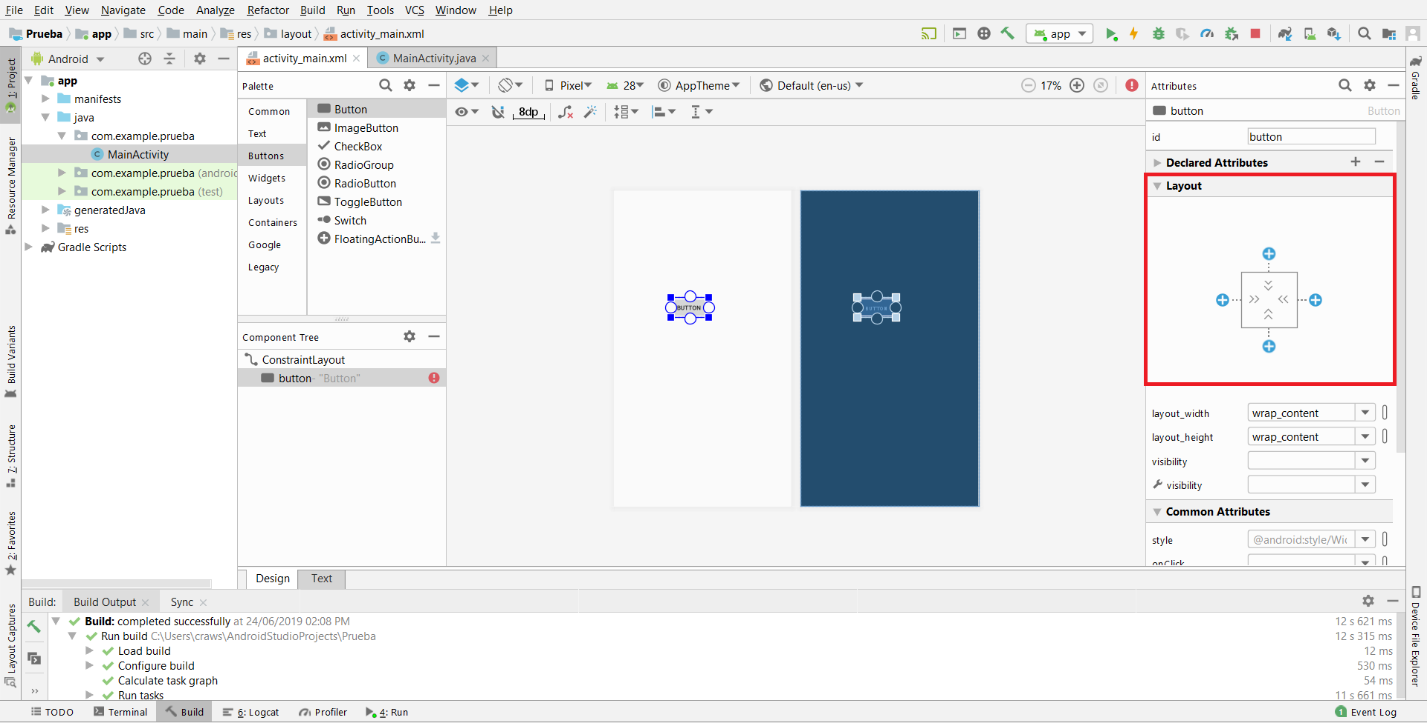Open app run configuration dropdown

(x=1060, y=33)
